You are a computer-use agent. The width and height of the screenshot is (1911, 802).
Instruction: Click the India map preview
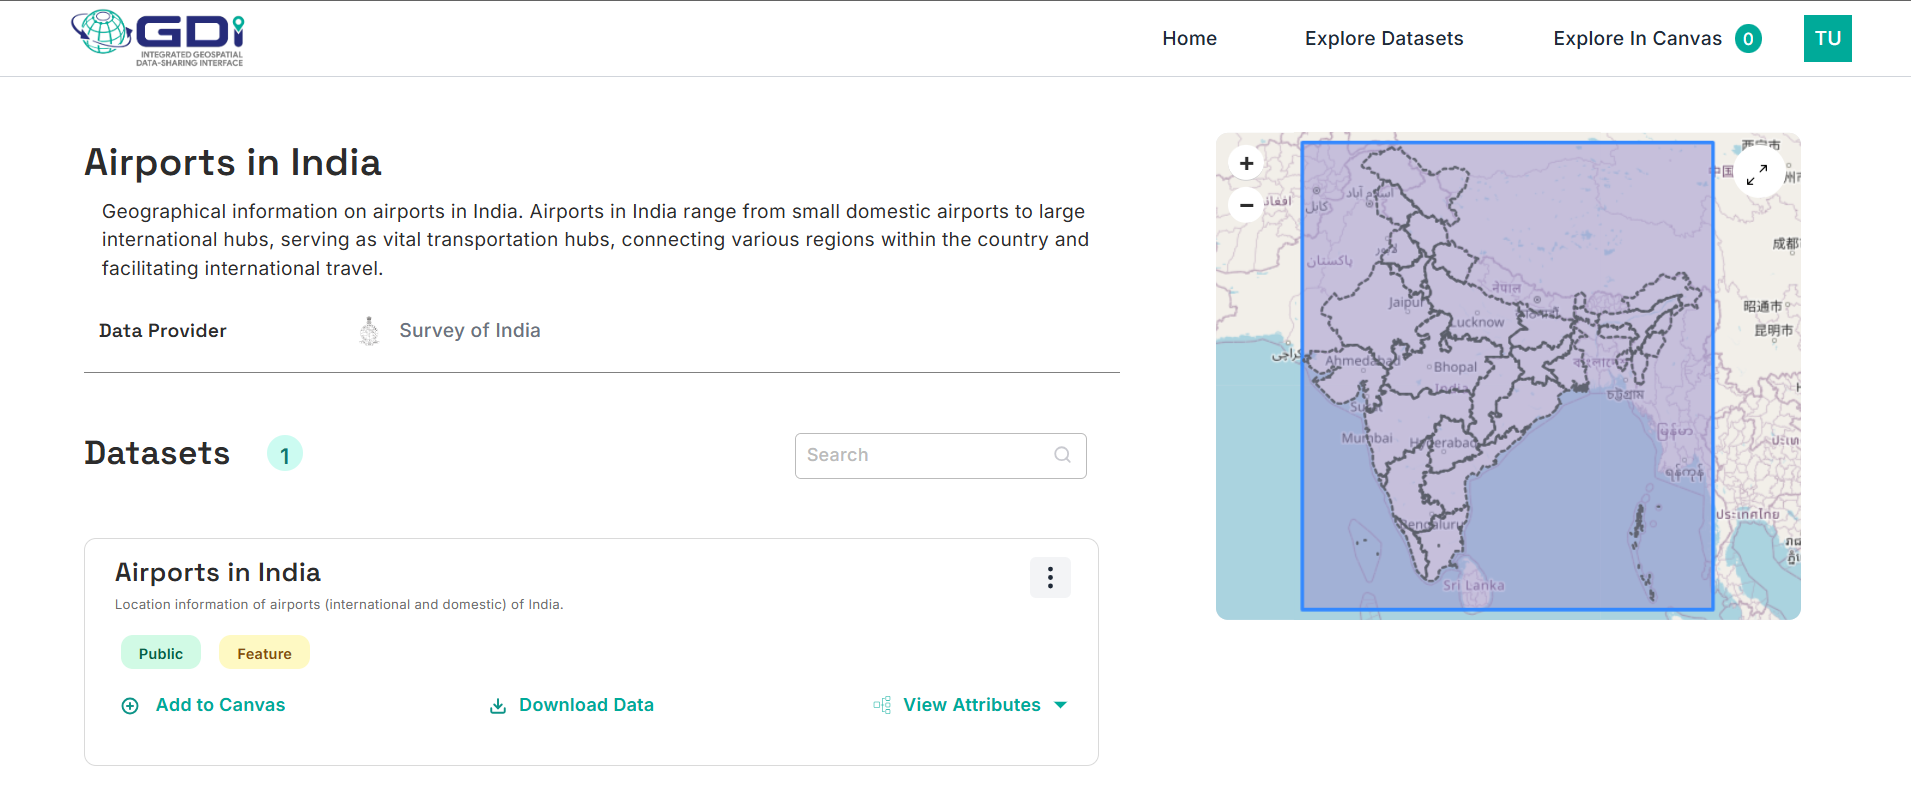[x=1508, y=376]
